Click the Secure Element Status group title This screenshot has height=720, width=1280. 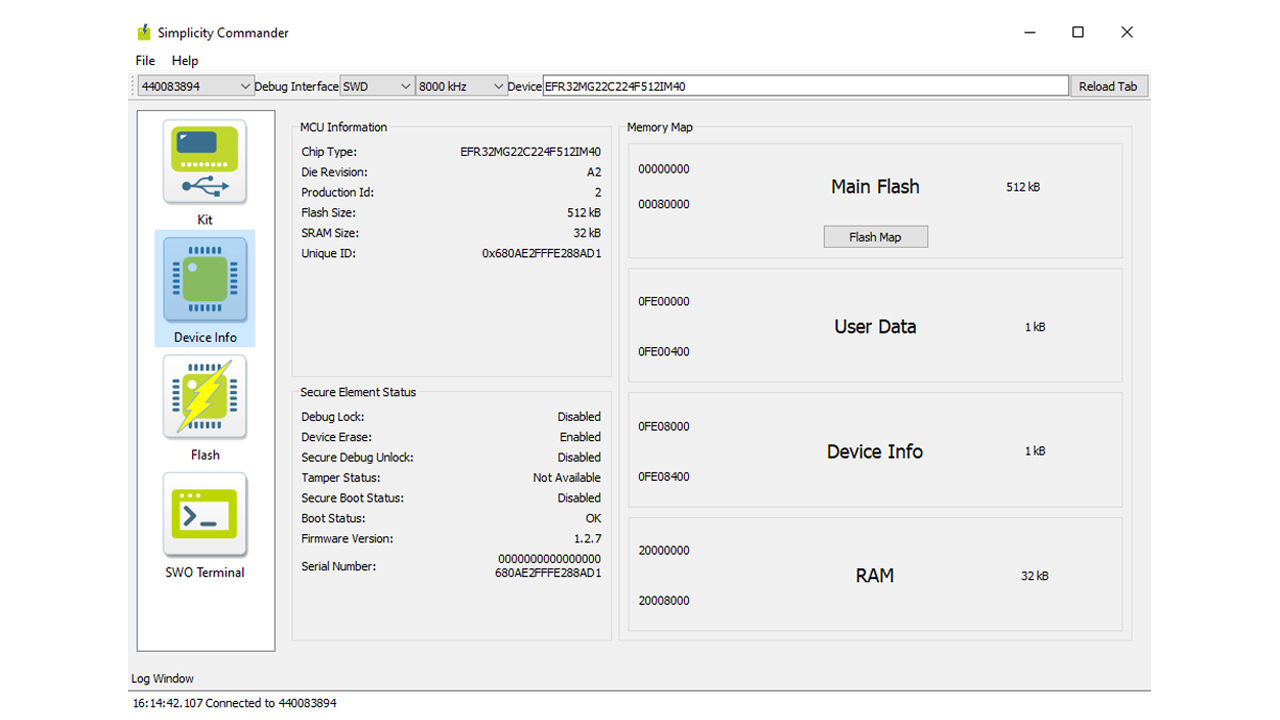[358, 392]
